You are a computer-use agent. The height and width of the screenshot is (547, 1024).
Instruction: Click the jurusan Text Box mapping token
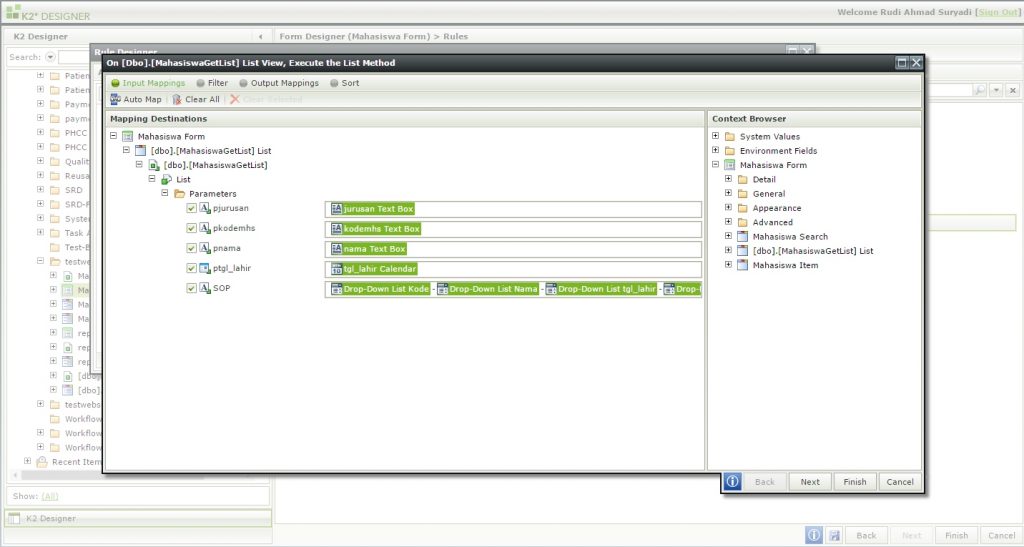(371, 209)
